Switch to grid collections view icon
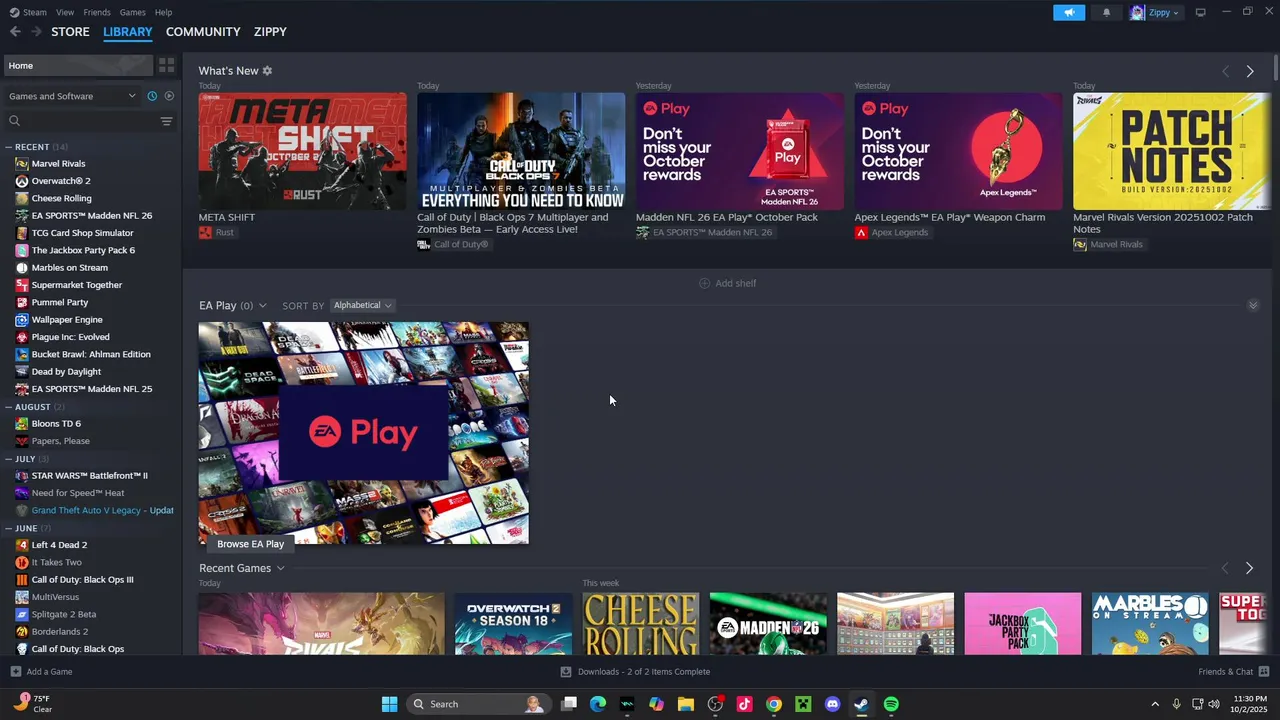 pos(166,65)
